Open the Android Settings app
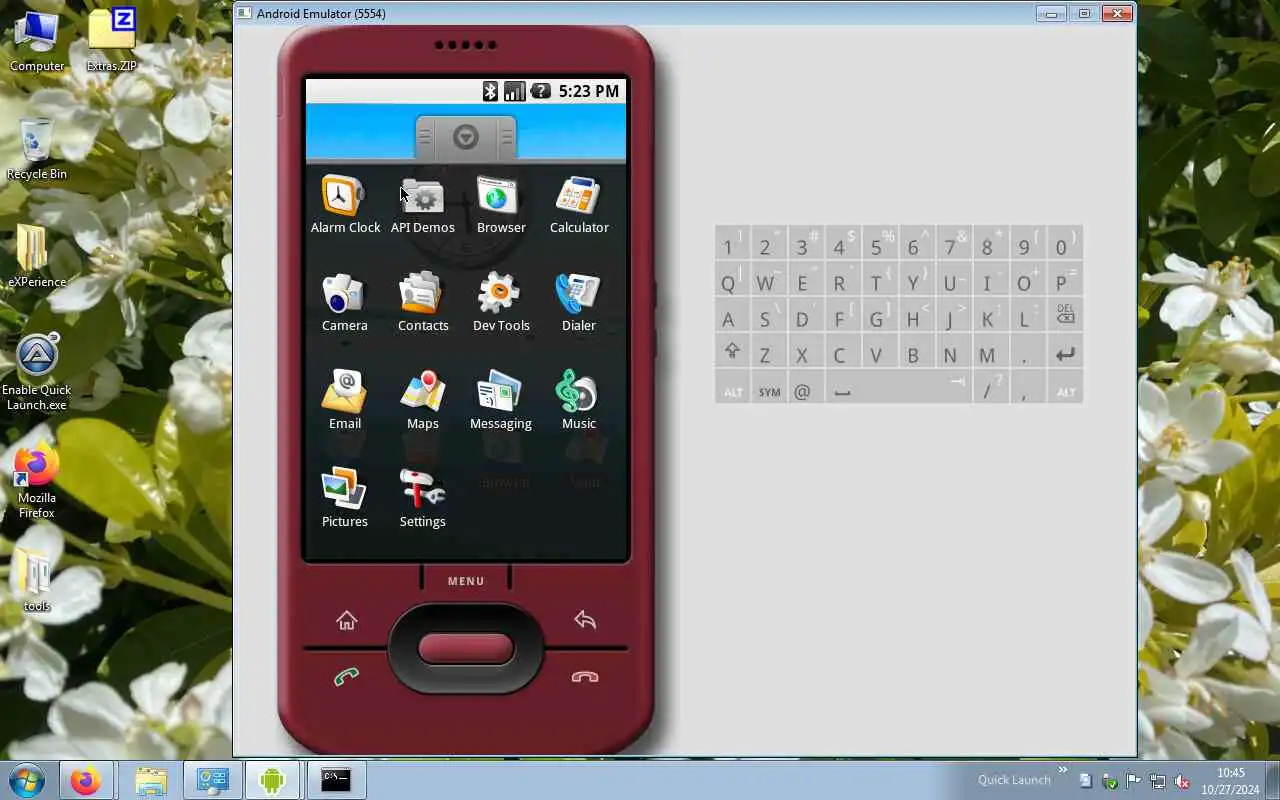The width and height of the screenshot is (1280, 800). 423,499
